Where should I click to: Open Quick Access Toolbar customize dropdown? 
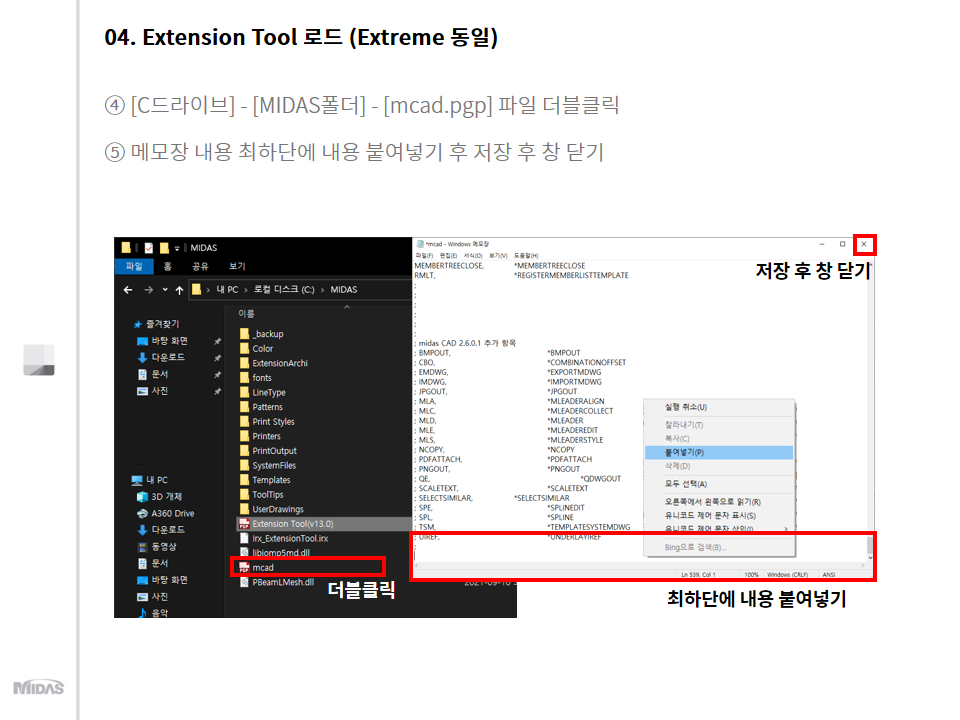tap(177, 248)
